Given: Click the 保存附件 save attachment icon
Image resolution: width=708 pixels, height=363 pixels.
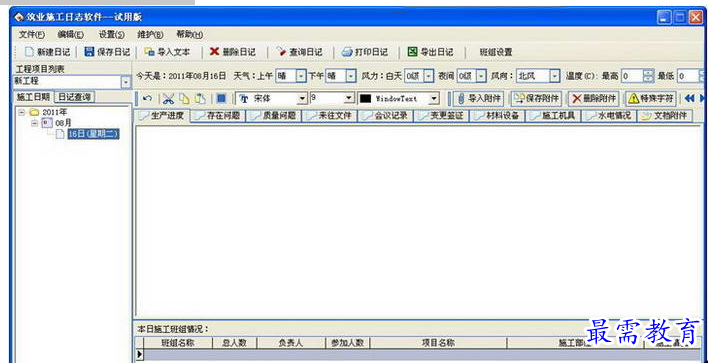Looking at the screenshot, I should [519, 98].
